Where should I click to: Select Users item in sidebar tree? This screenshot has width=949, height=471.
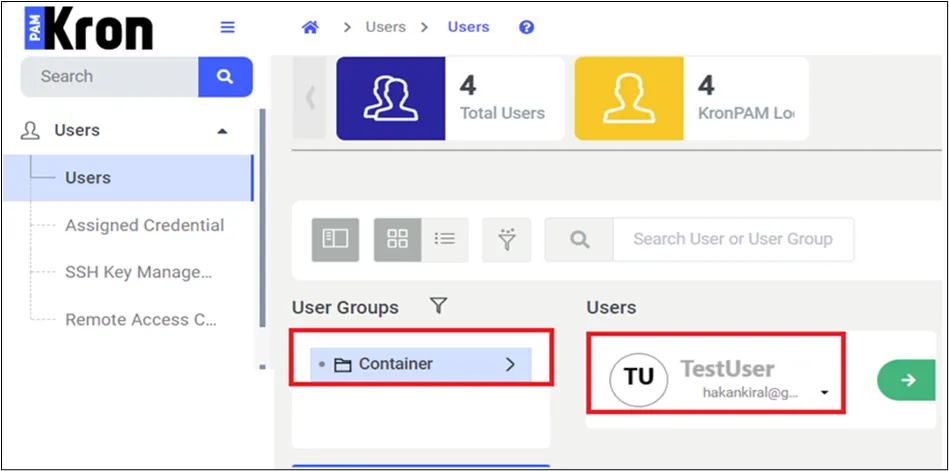pyautogui.click(x=128, y=178)
